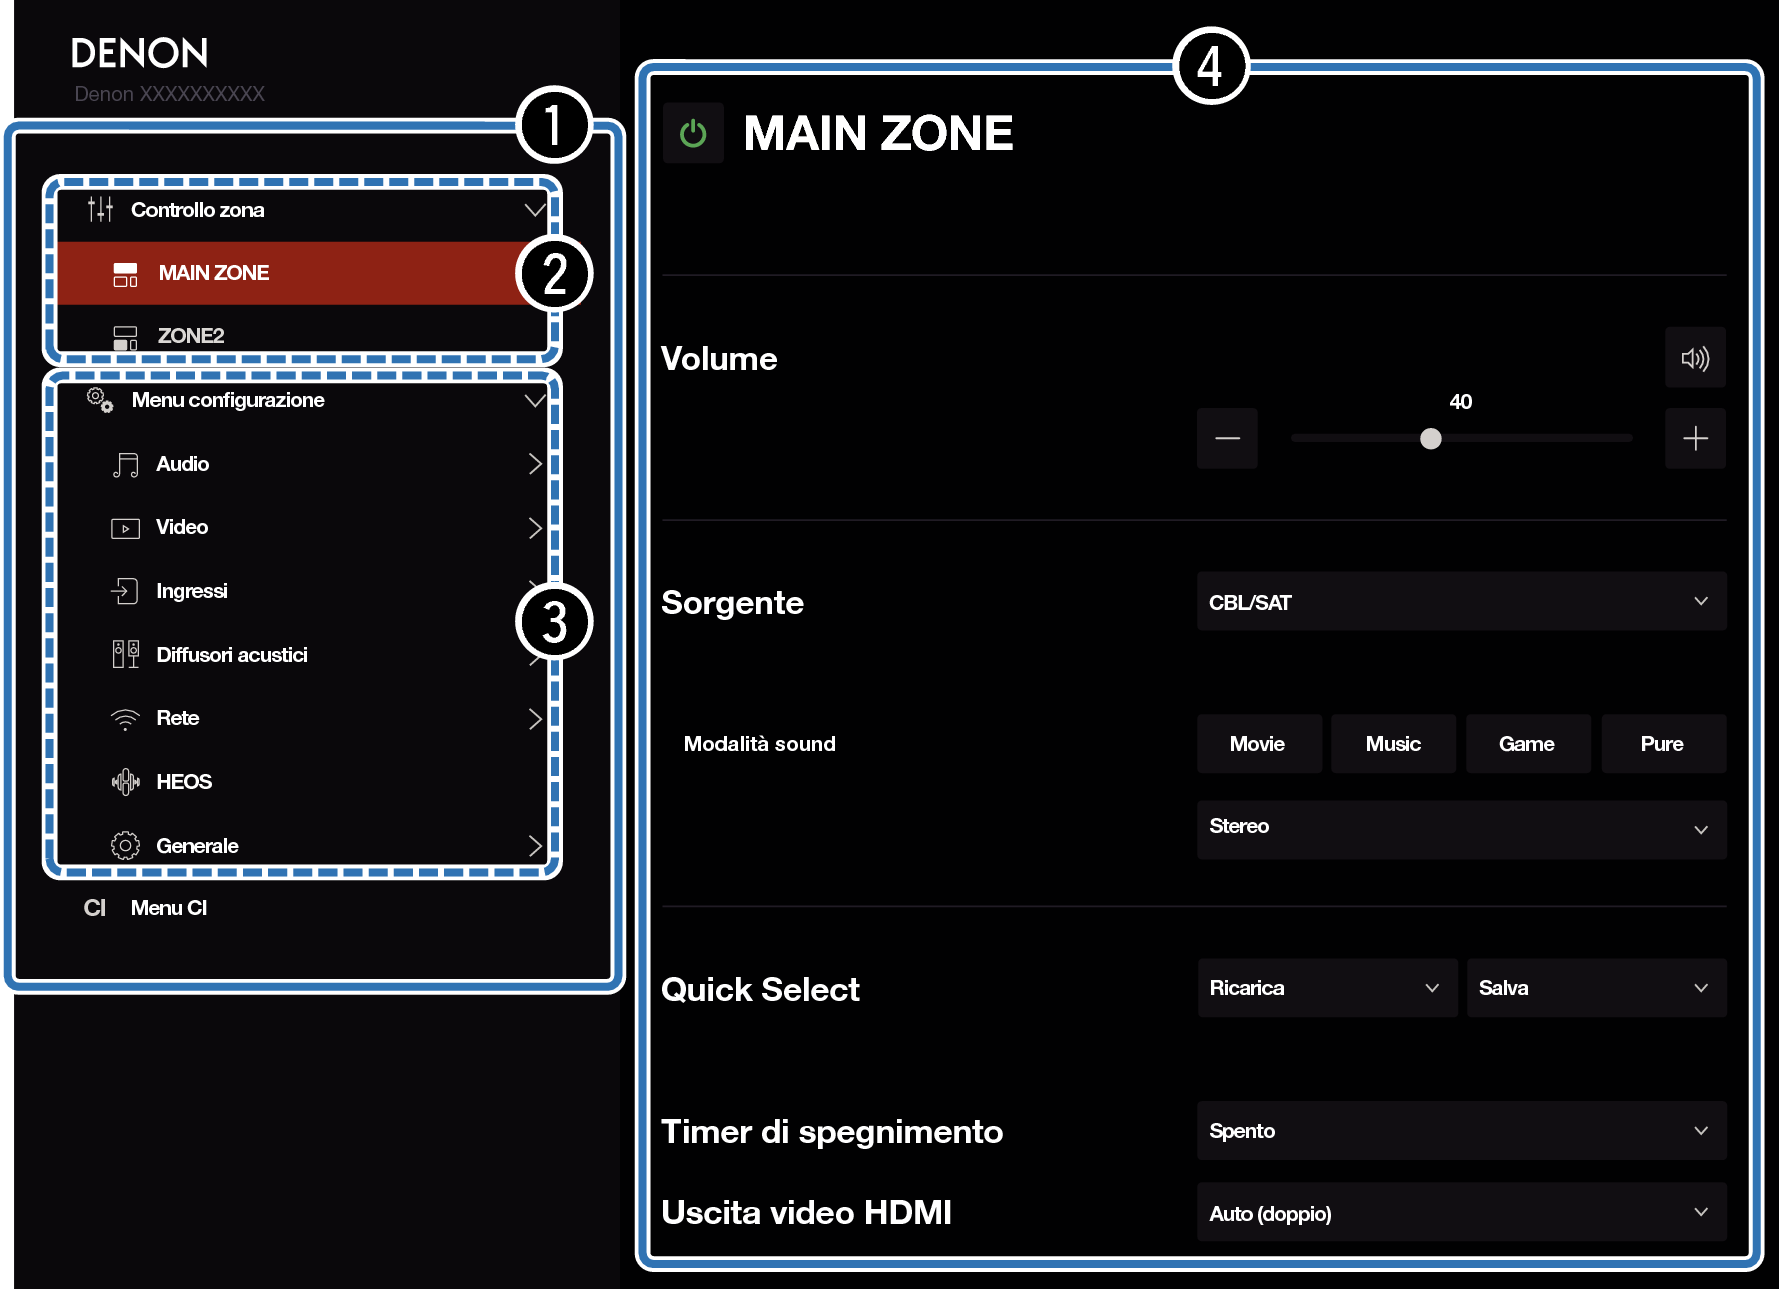Image resolution: width=1779 pixels, height=1289 pixels.
Task: Open the Quick Select Salva dropdown
Action: [x=1595, y=988]
